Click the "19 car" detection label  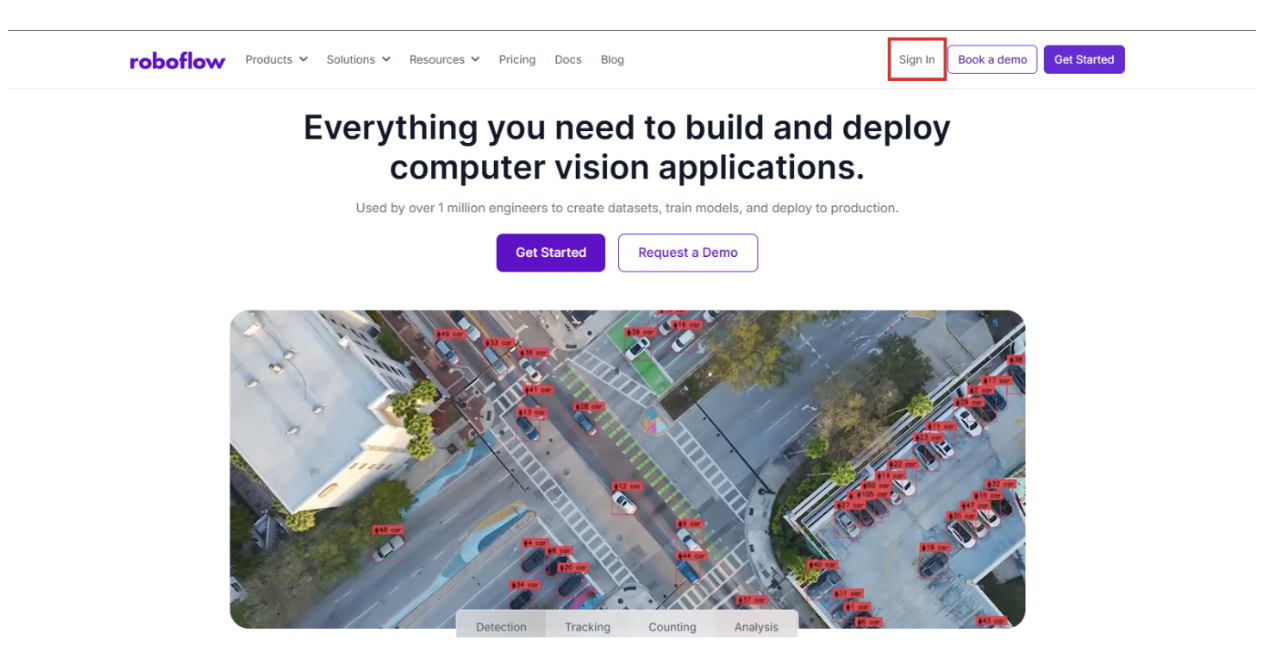click(x=935, y=548)
